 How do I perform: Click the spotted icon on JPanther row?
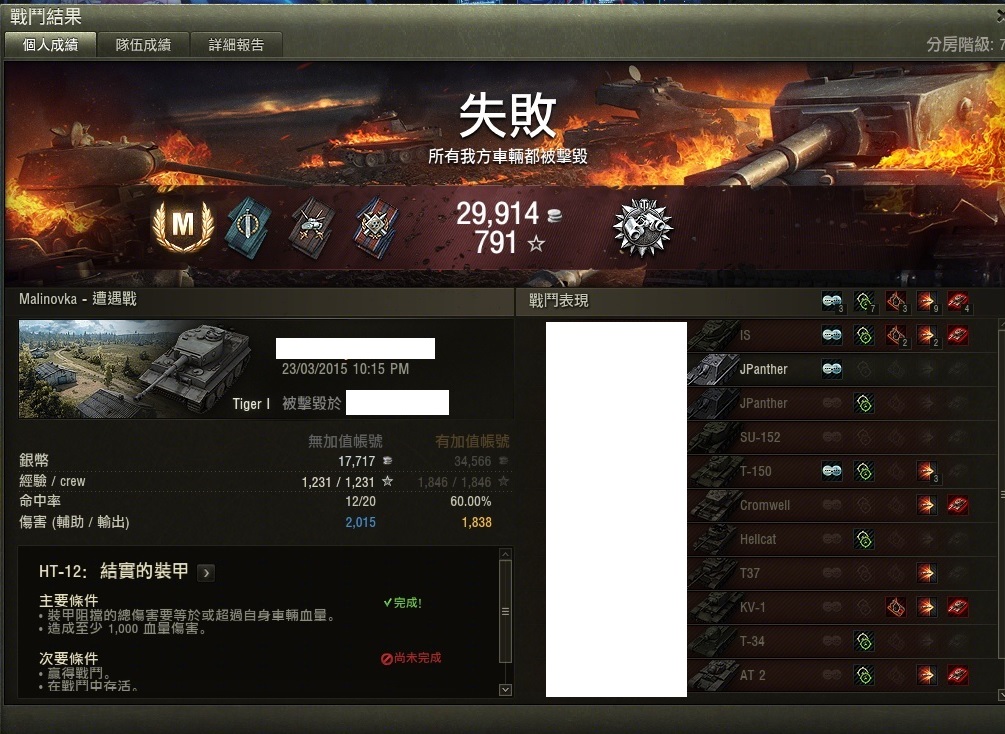tap(832, 369)
